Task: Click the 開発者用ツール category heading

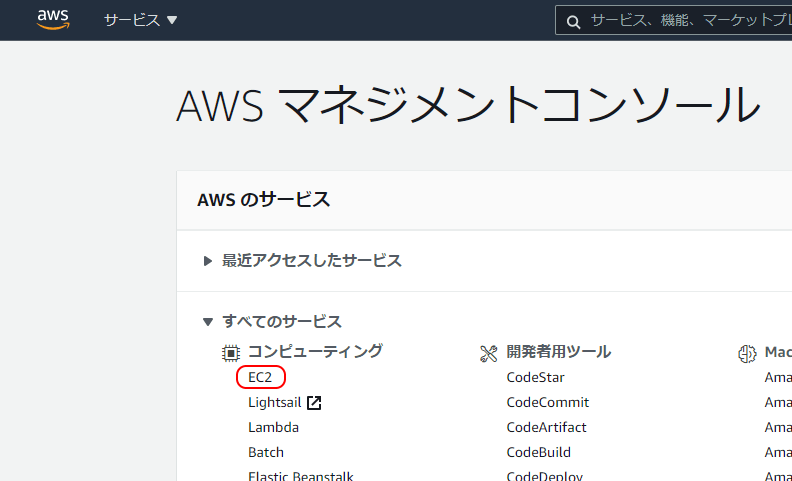Action: pyautogui.click(x=559, y=352)
